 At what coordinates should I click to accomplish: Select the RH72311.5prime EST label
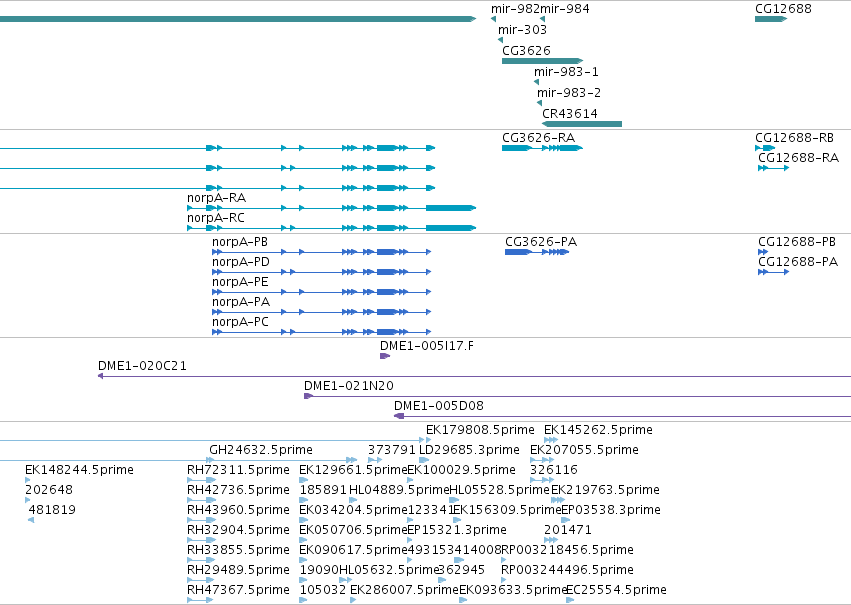coord(238,470)
